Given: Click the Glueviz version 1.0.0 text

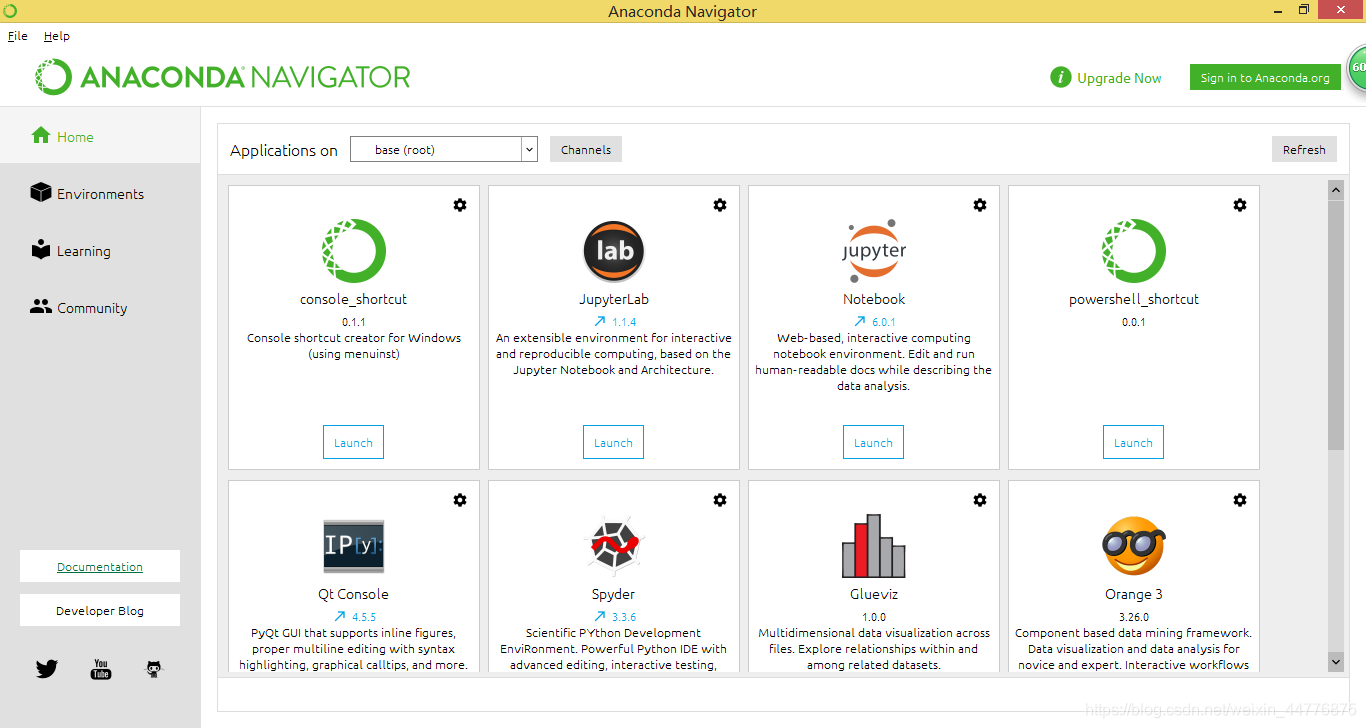Looking at the screenshot, I should pos(874,617).
